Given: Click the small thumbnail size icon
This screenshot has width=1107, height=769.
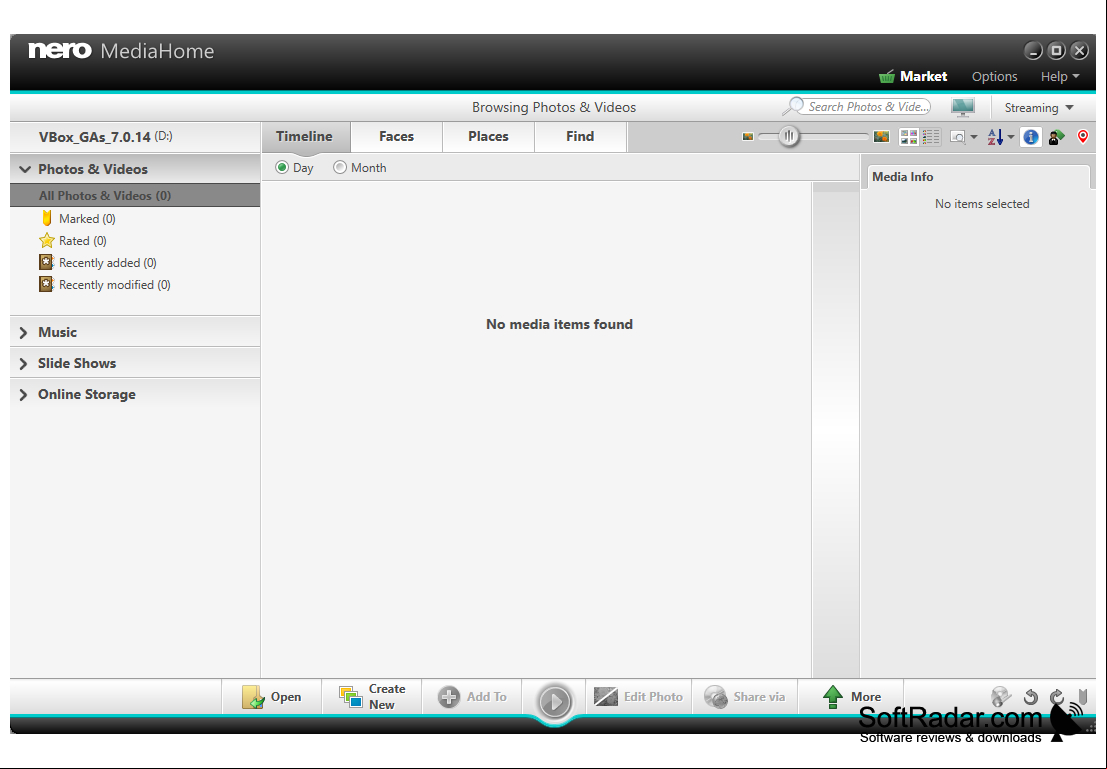Looking at the screenshot, I should tap(748, 136).
